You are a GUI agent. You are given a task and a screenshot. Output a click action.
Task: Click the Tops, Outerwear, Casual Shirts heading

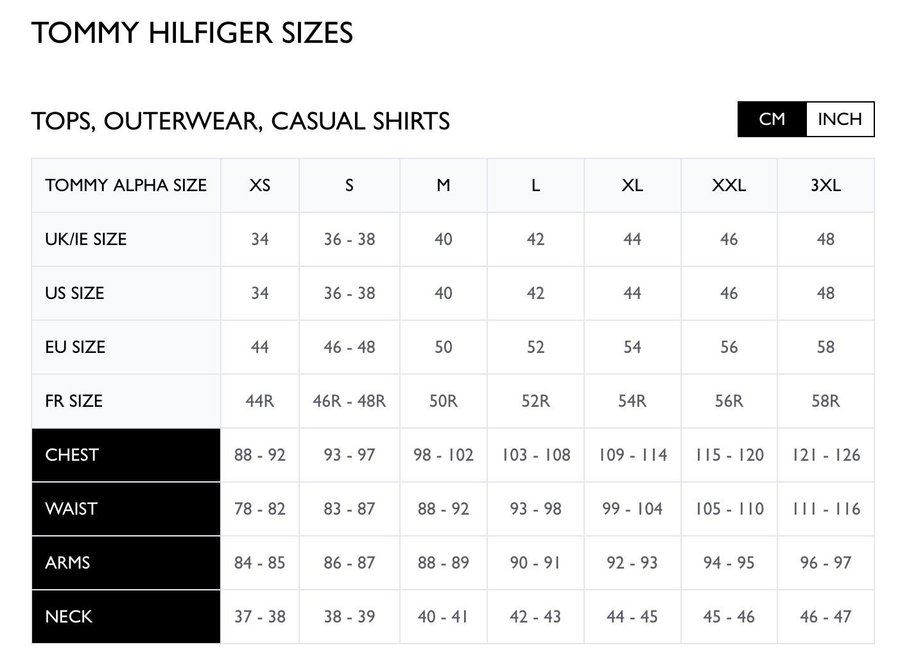240,121
